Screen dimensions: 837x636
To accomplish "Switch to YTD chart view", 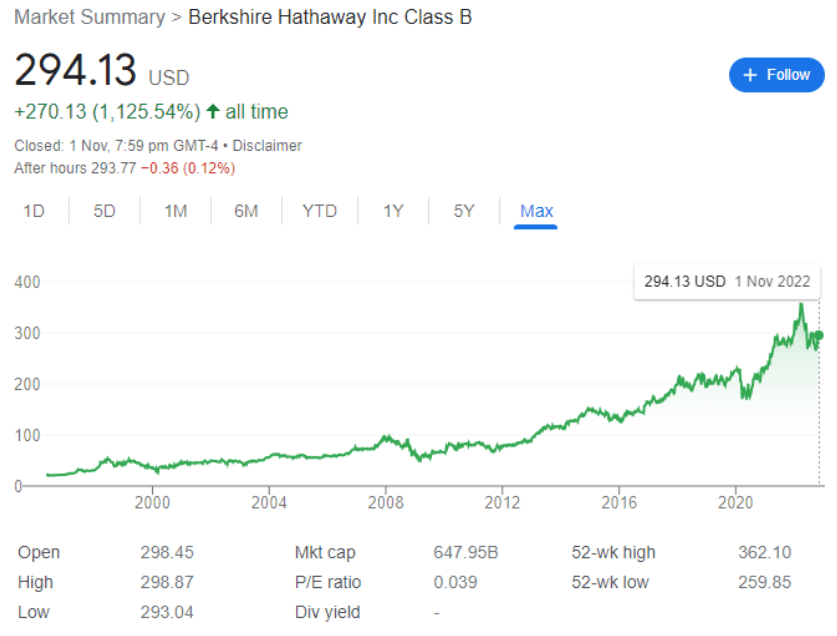I will 319,211.
